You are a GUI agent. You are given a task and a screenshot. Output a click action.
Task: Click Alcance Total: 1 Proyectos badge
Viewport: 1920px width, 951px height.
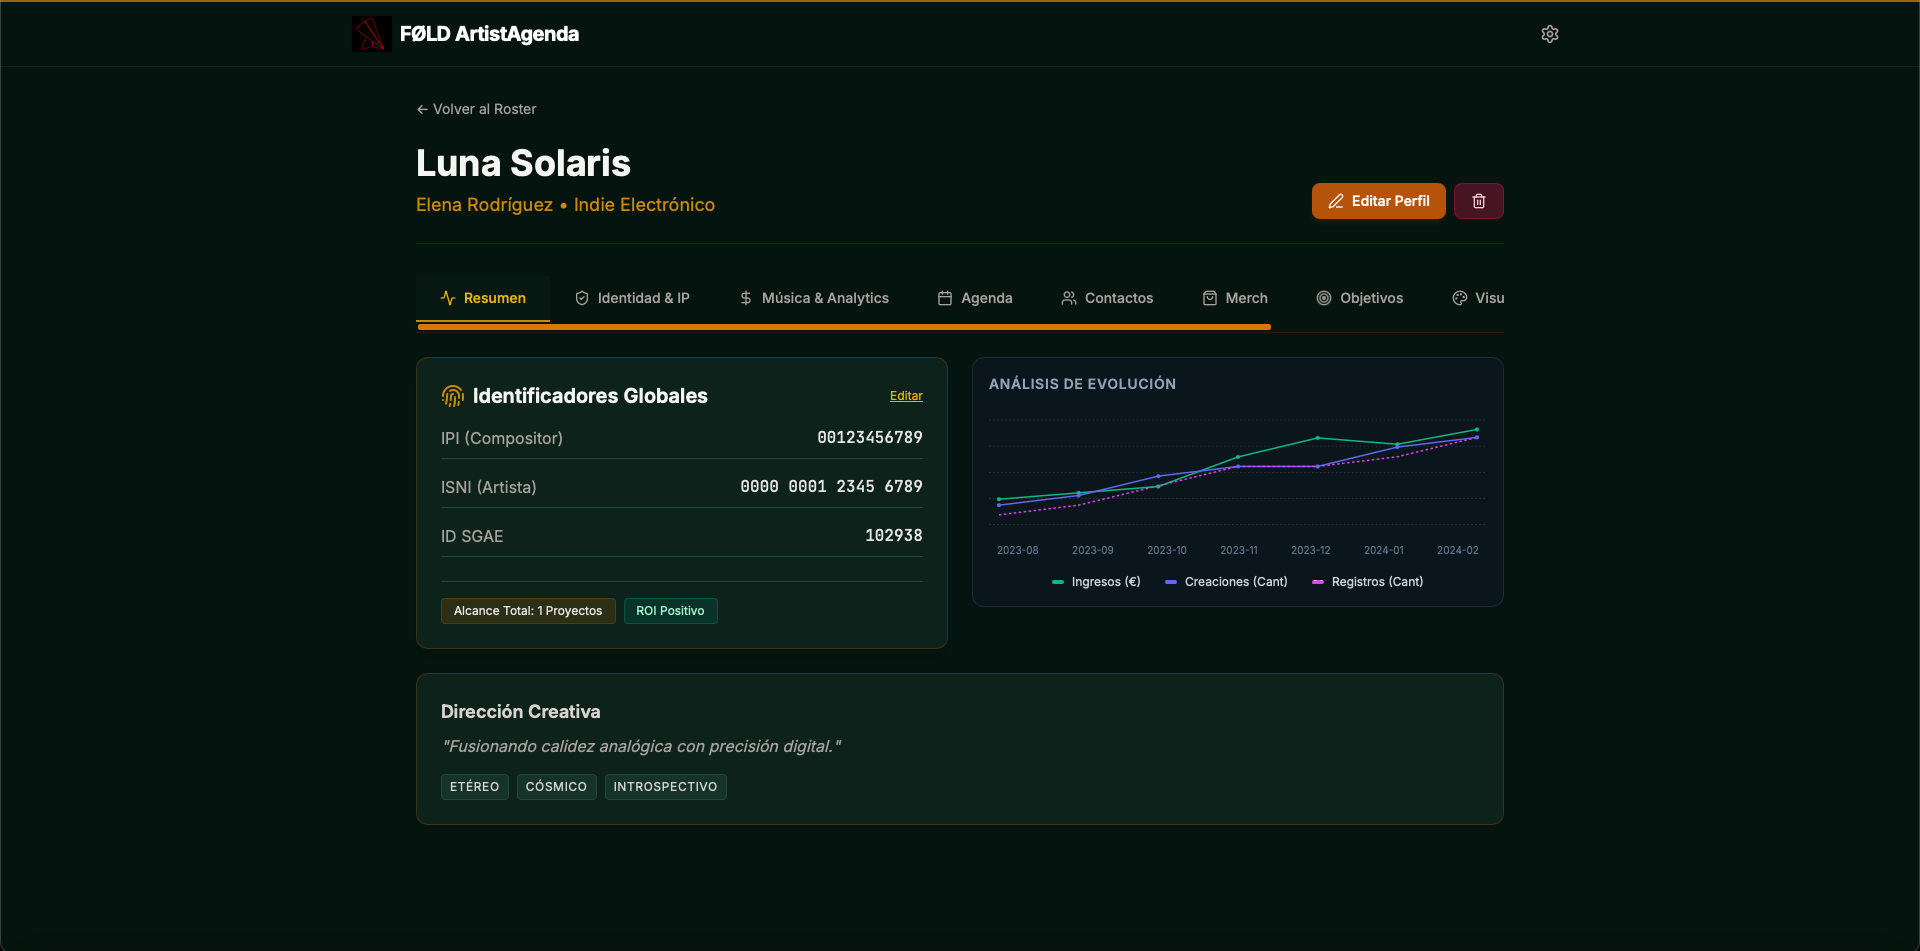(x=528, y=611)
